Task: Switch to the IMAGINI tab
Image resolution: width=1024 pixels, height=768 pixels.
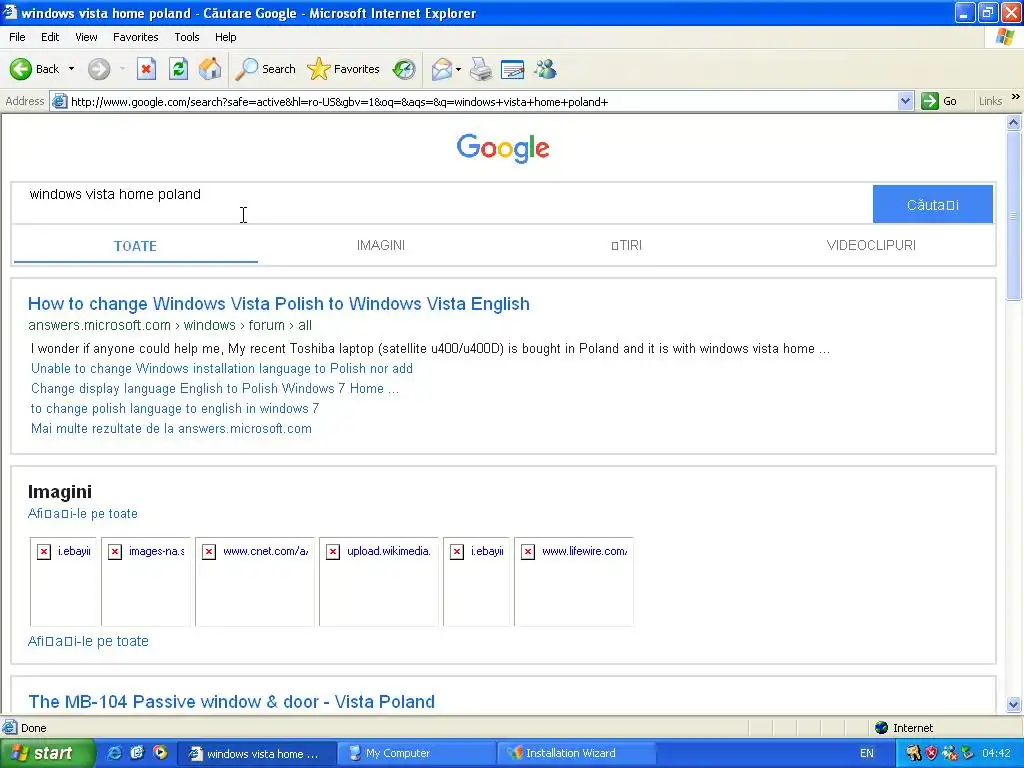Action: (x=381, y=246)
